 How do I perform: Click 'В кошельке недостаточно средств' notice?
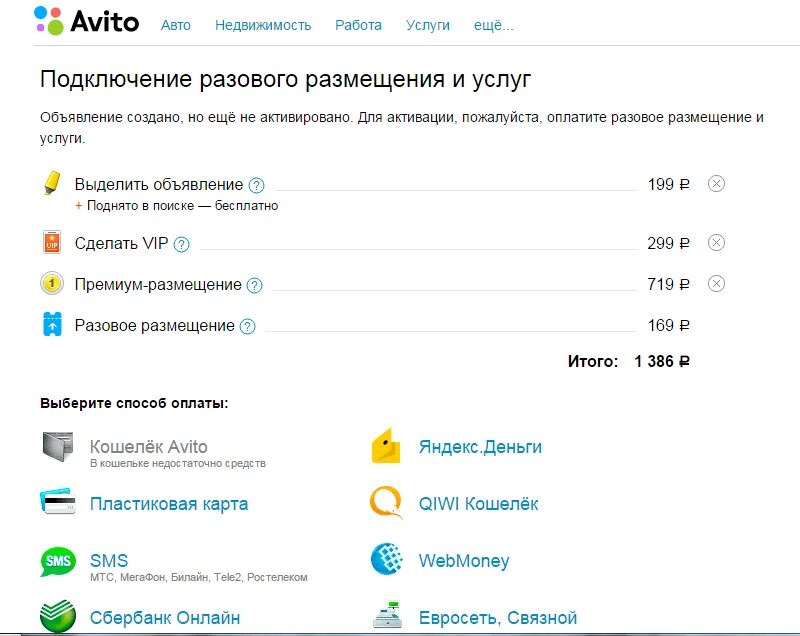[178, 463]
